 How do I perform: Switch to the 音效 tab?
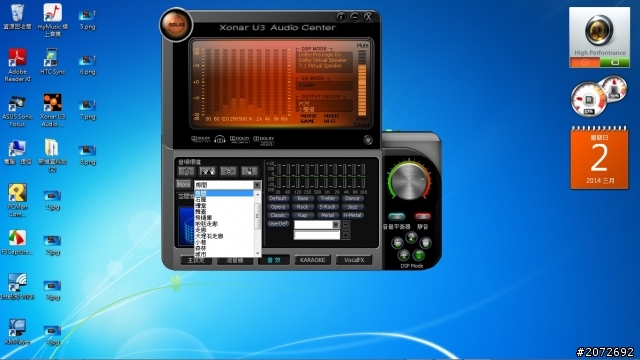(x=273, y=260)
